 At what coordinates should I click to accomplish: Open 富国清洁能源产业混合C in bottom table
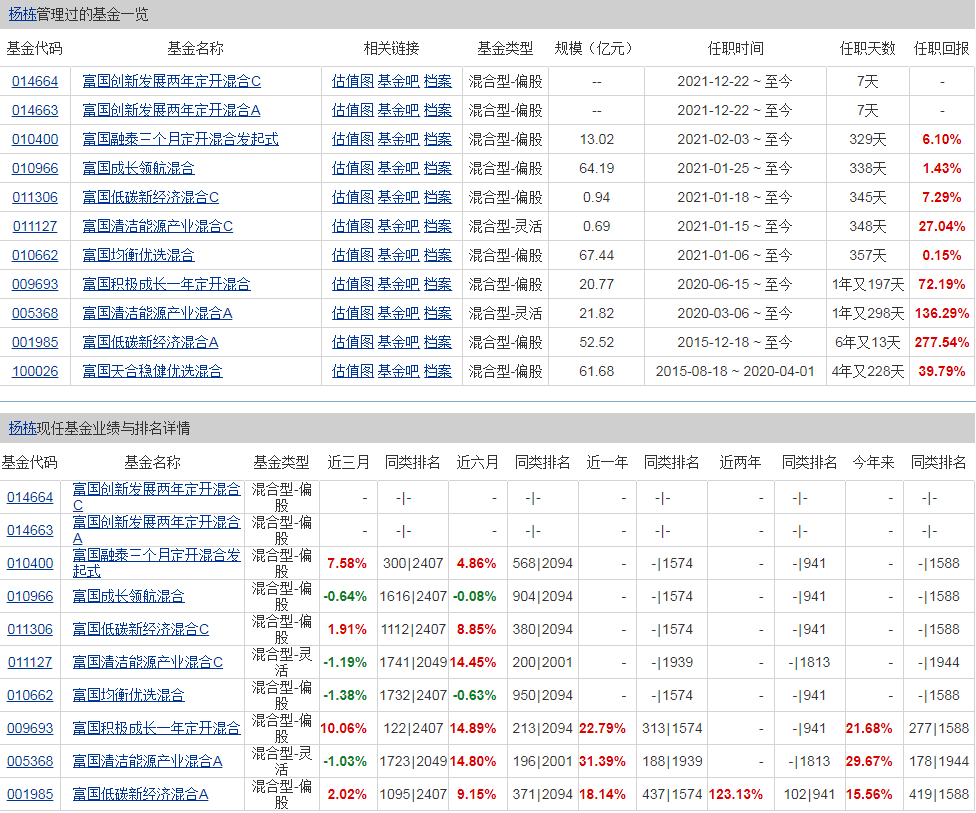coord(147,662)
